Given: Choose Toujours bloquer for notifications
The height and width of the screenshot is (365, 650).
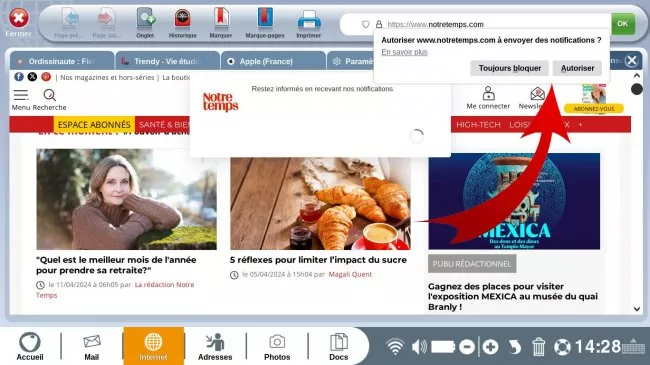Looking at the screenshot, I should click(509, 68).
